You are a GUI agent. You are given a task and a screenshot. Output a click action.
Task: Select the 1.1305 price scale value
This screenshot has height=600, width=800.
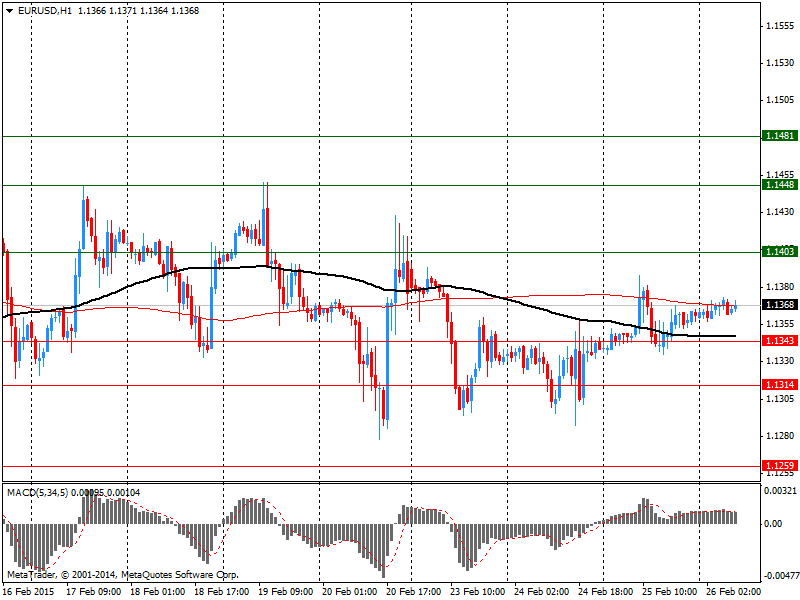781,398
